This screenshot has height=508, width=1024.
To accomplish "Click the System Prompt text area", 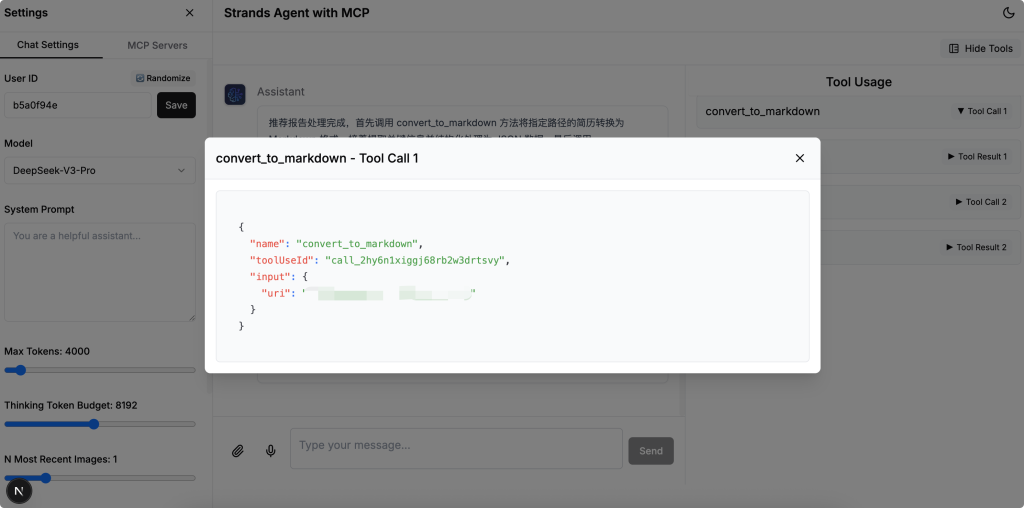I will [100, 272].
